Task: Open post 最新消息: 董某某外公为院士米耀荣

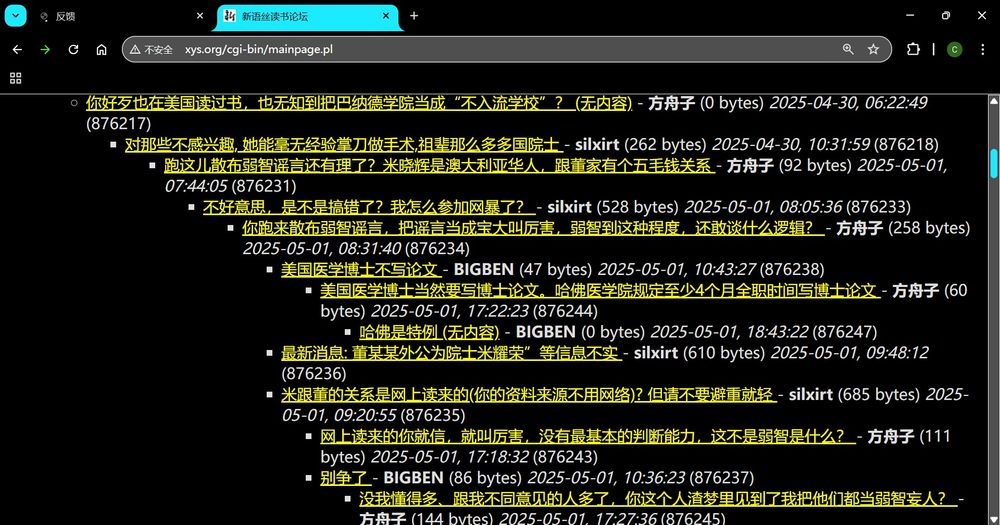Action: [450, 353]
